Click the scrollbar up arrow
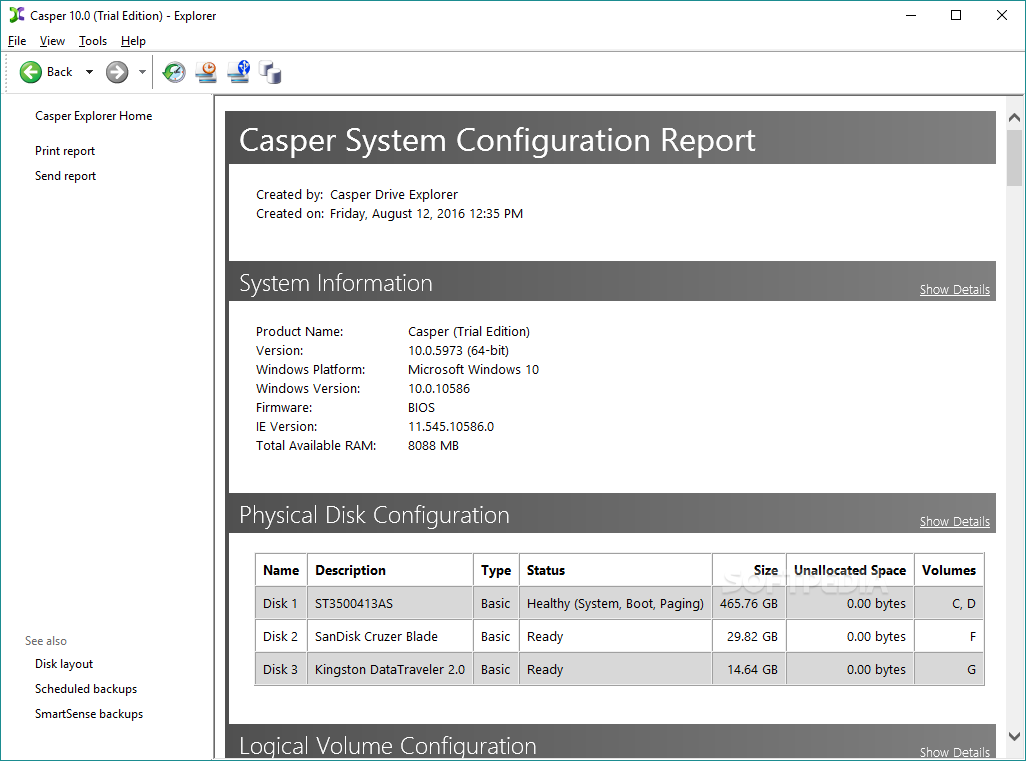1026x761 pixels. point(1014,118)
